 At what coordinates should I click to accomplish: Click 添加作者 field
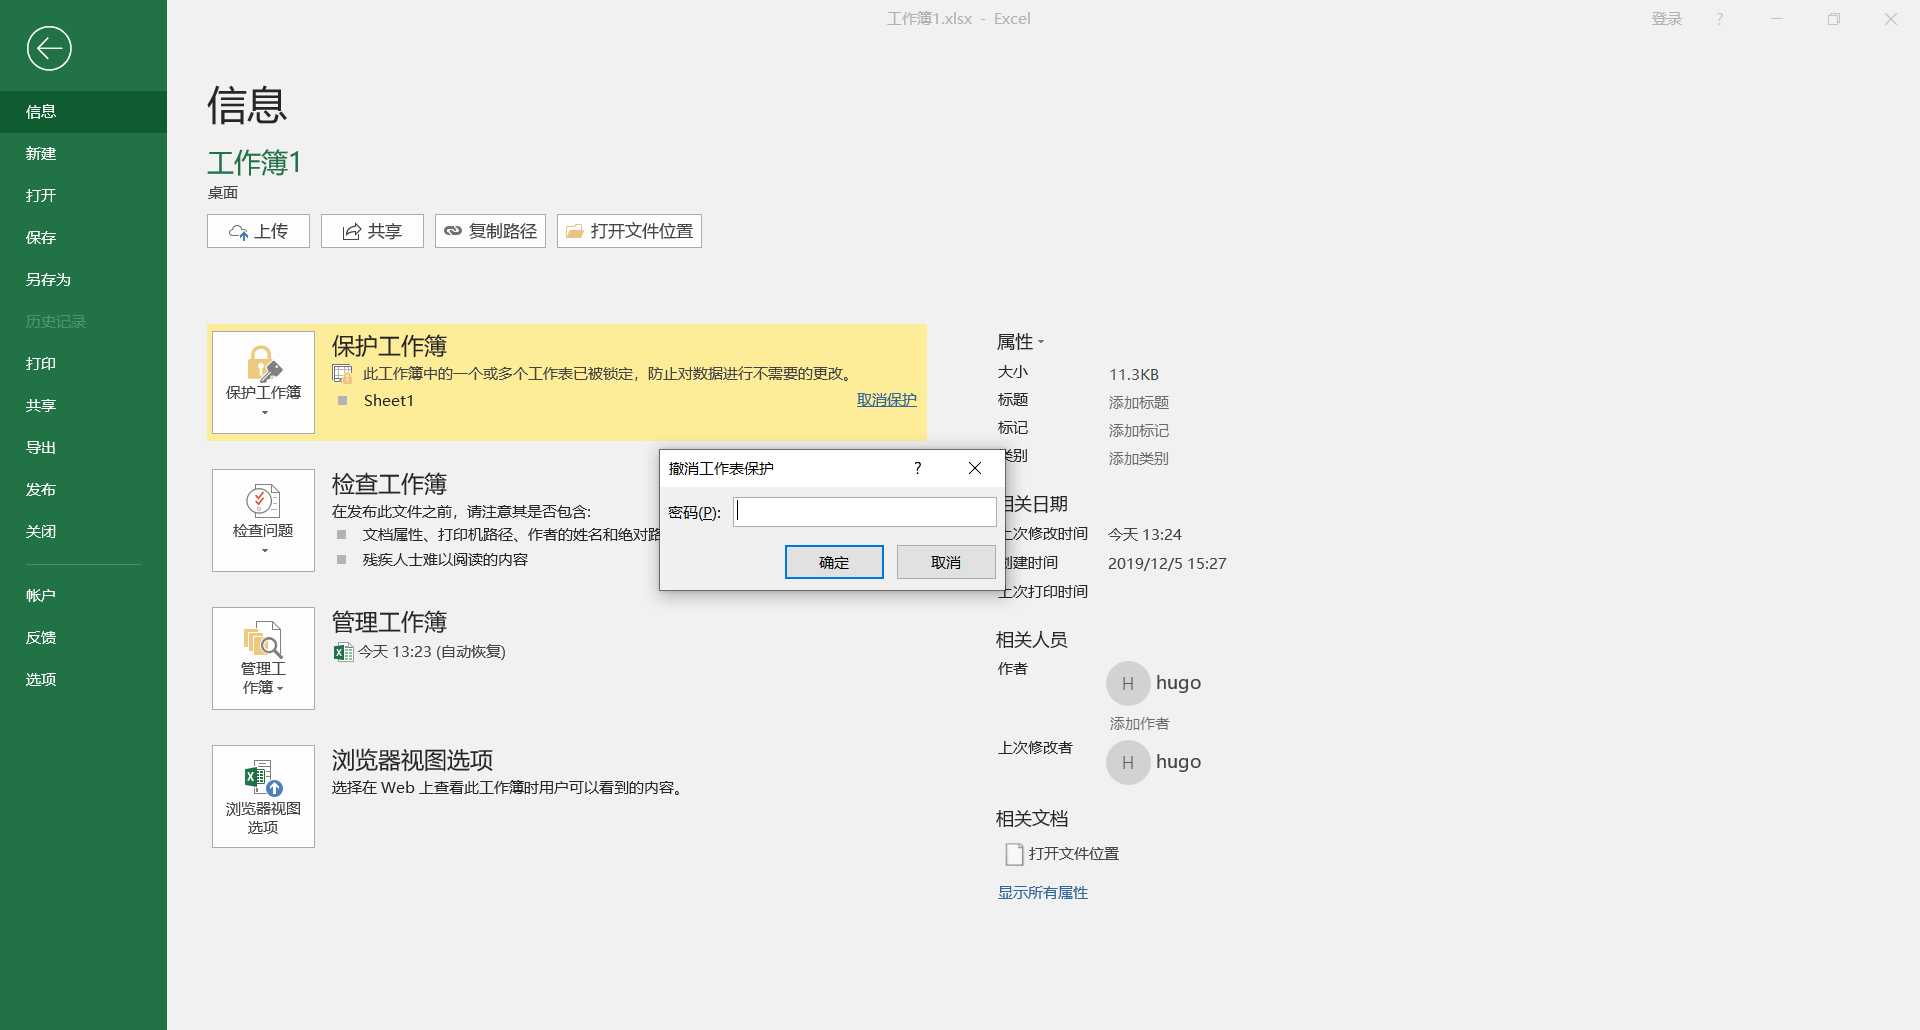point(1139,723)
